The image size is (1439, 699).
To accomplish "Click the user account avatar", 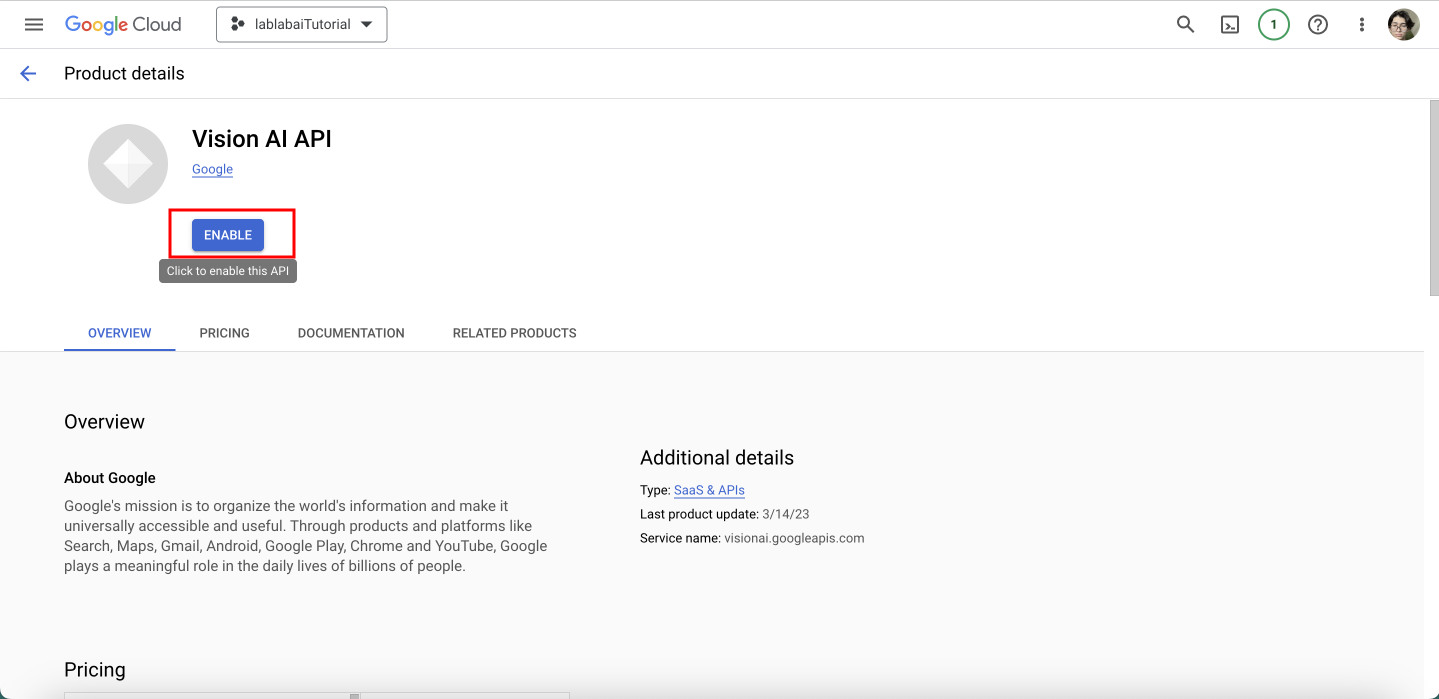I will click(1403, 25).
